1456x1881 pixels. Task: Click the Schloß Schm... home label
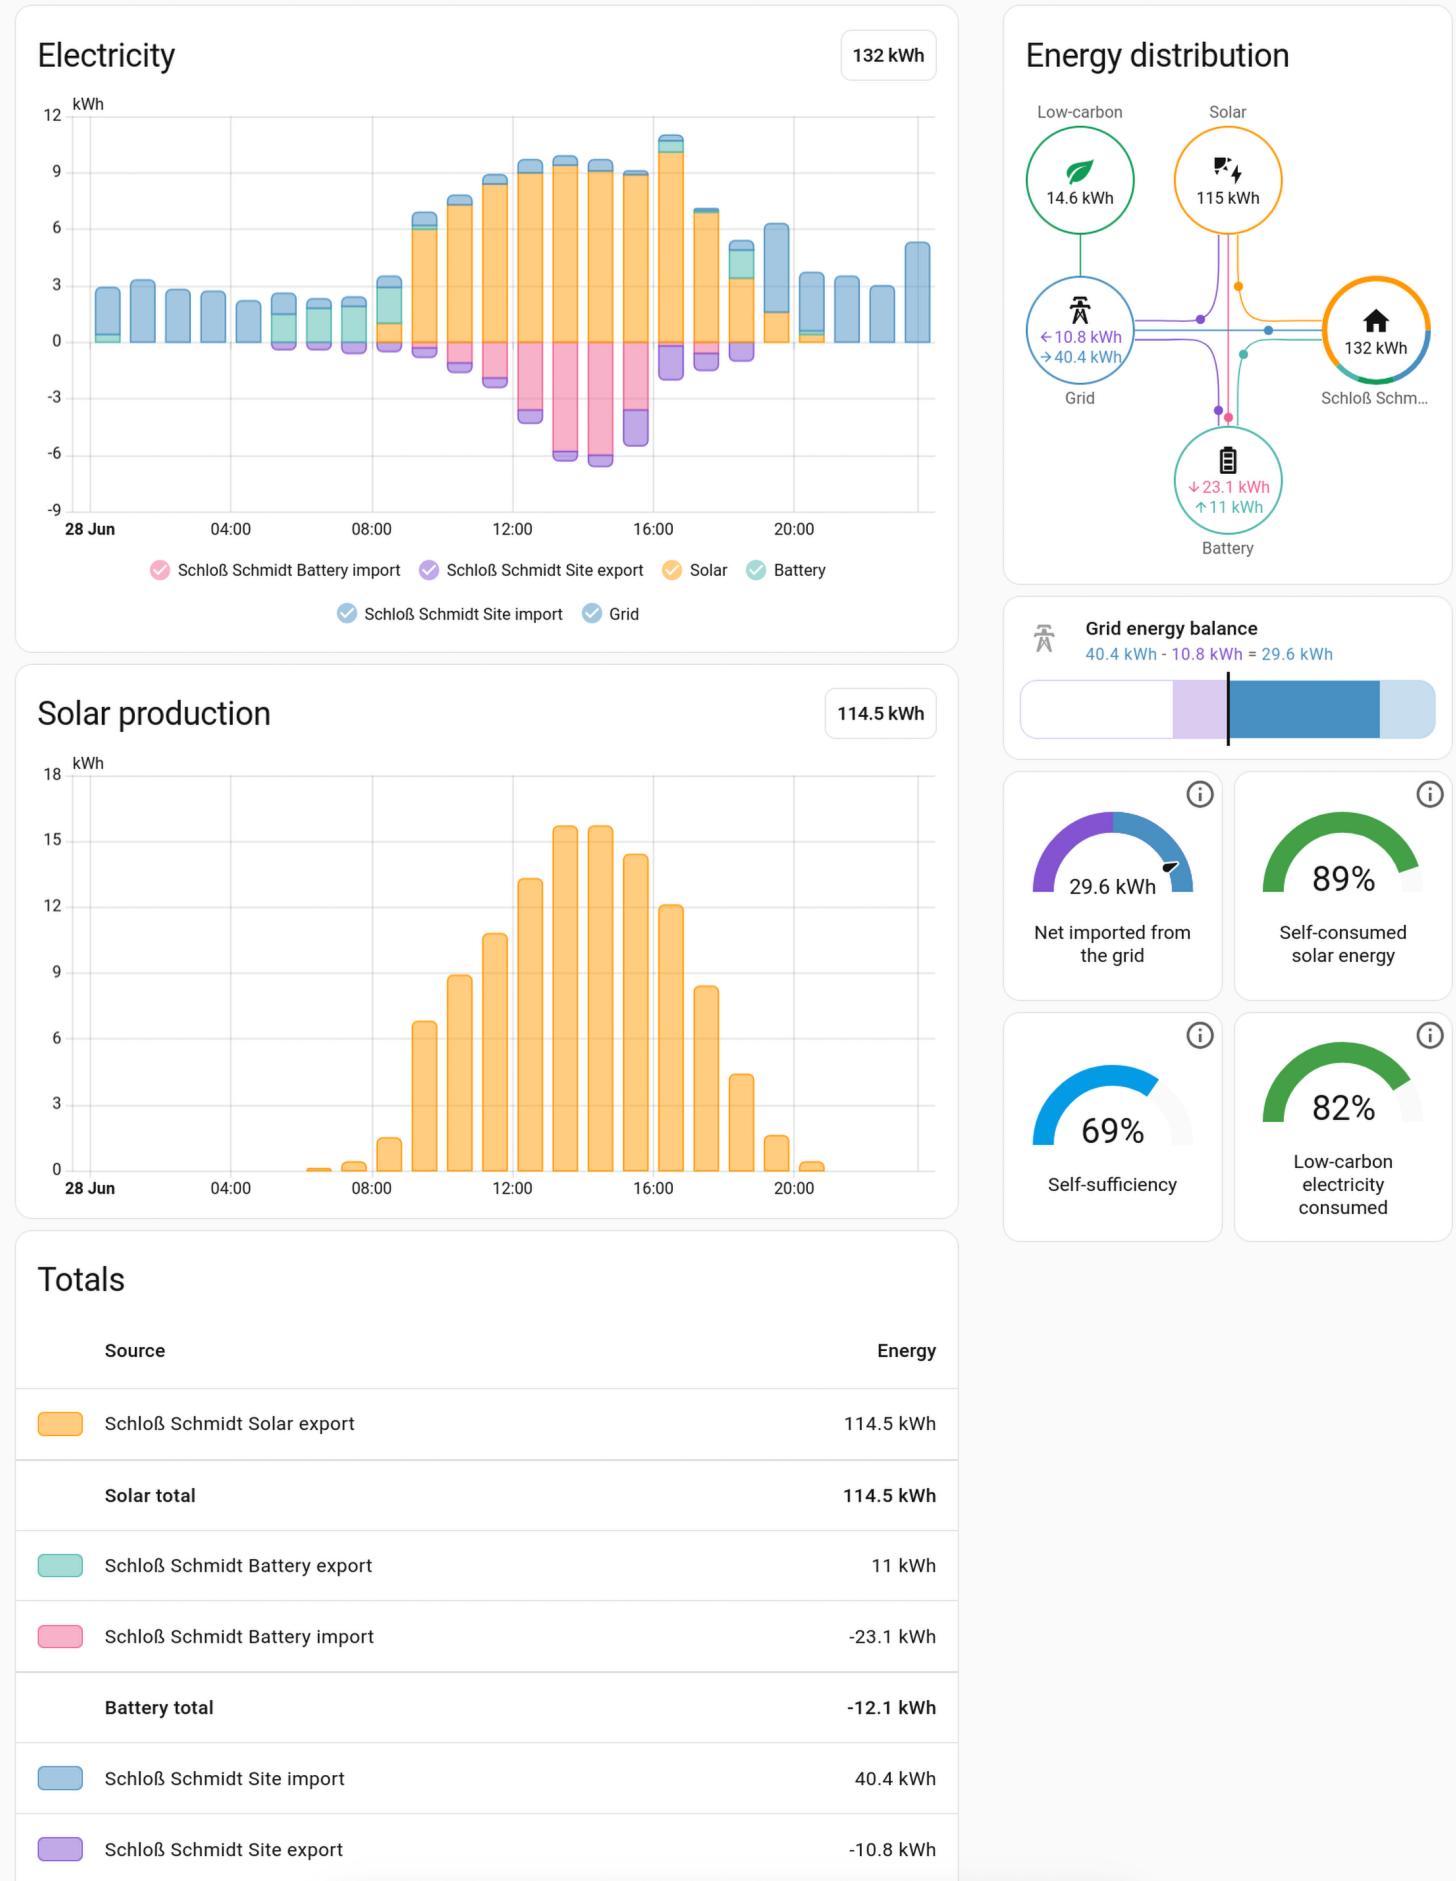[1374, 398]
